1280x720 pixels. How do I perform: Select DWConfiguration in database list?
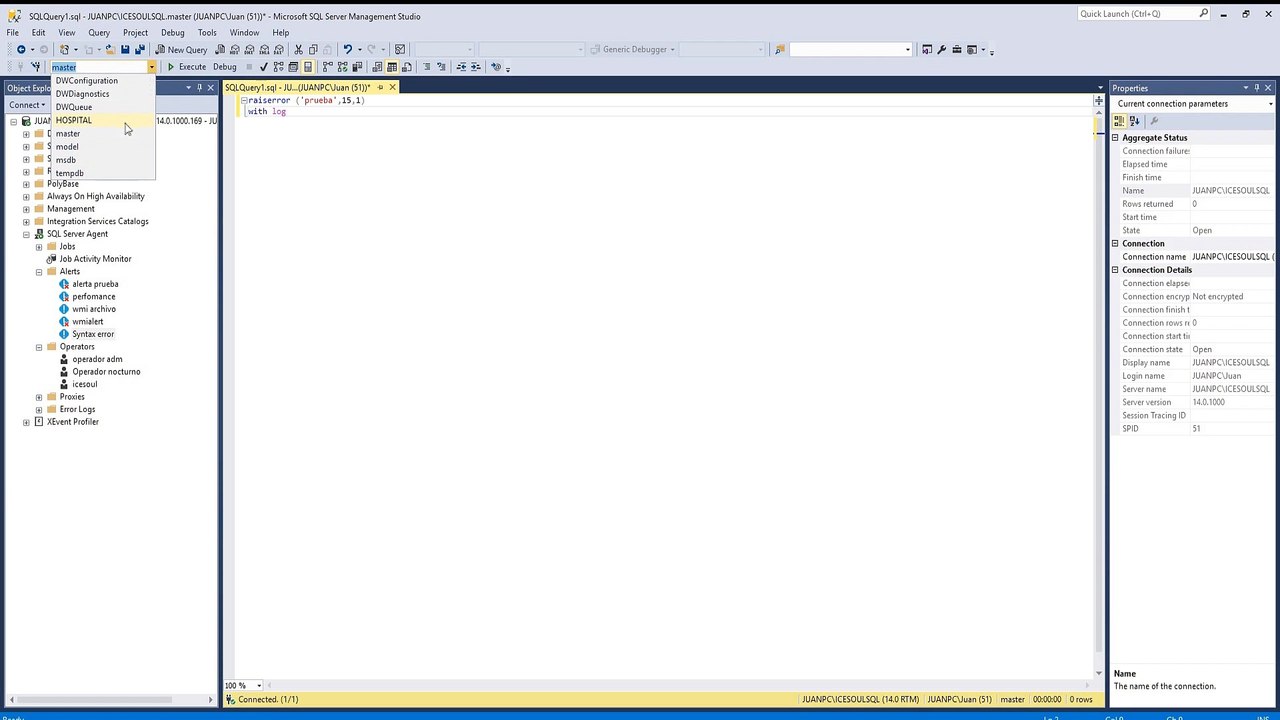(103, 80)
